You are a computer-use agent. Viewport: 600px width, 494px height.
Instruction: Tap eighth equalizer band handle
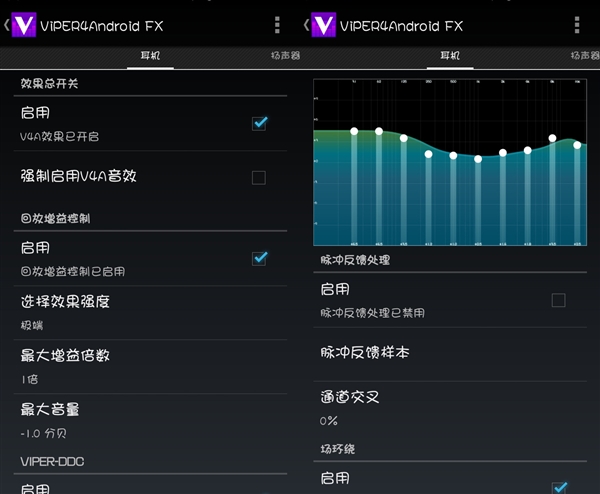point(528,150)
